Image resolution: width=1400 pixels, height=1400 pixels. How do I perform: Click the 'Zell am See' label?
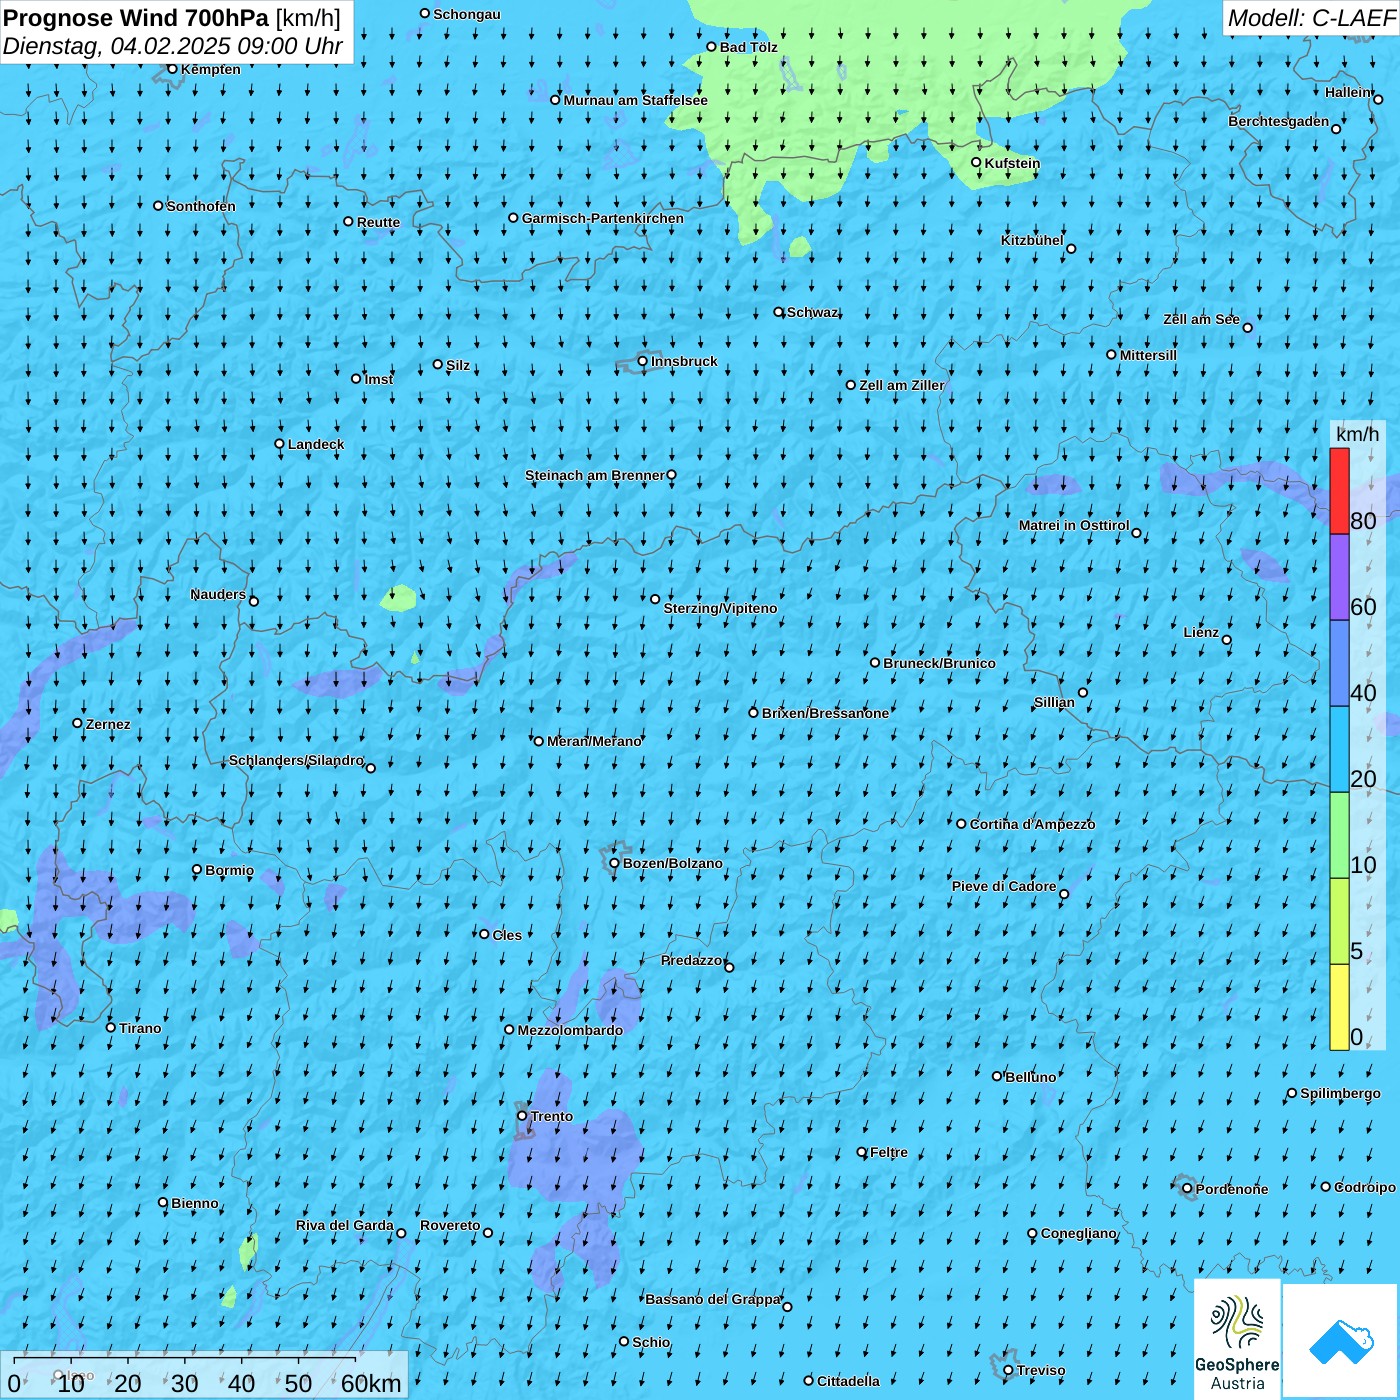tap(1201, 319)
